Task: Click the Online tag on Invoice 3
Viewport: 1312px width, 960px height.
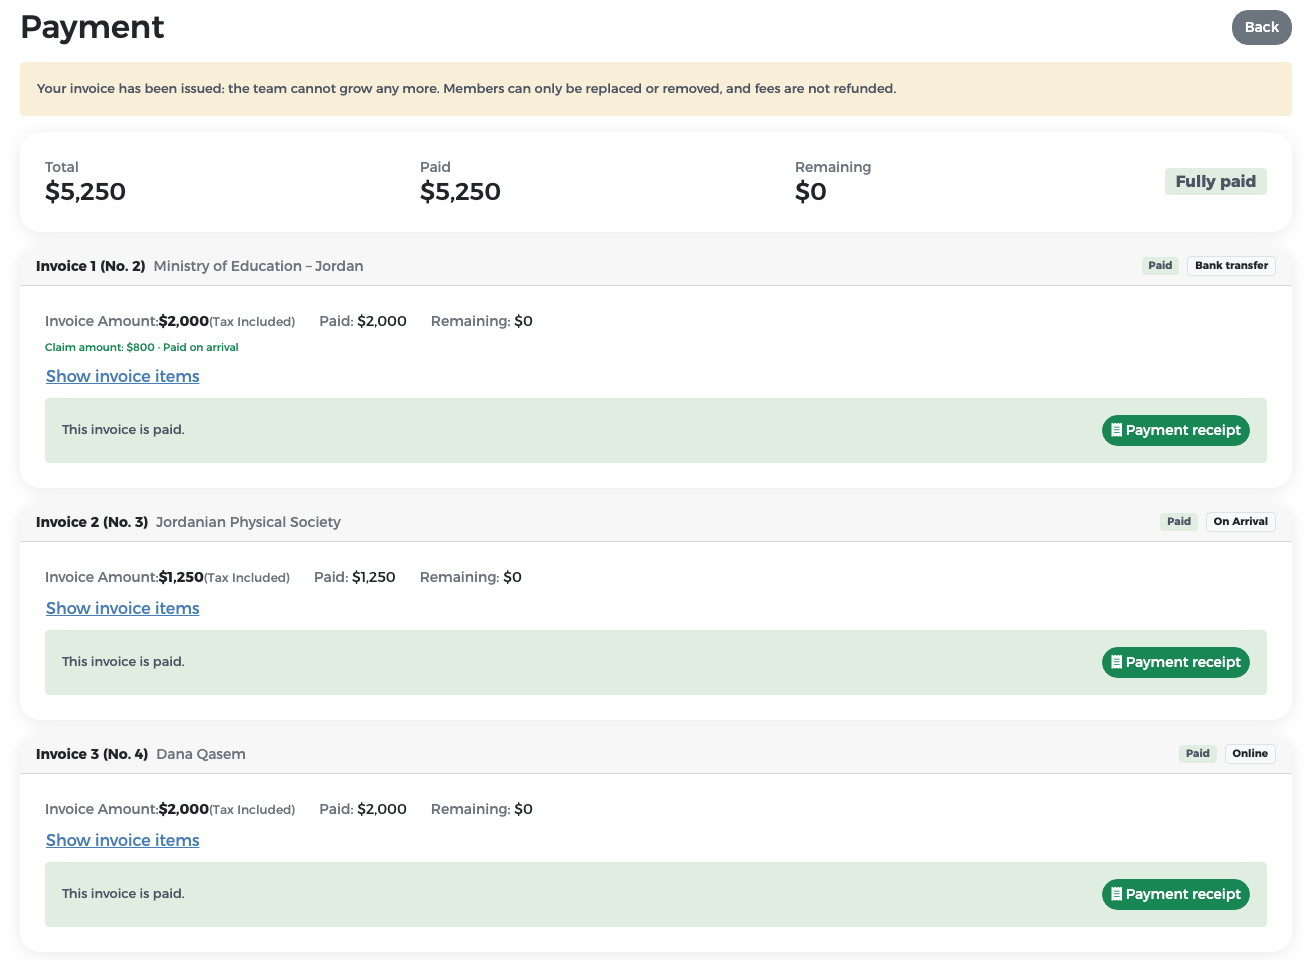Action: pyautogui.click(x=1249, y=754)
